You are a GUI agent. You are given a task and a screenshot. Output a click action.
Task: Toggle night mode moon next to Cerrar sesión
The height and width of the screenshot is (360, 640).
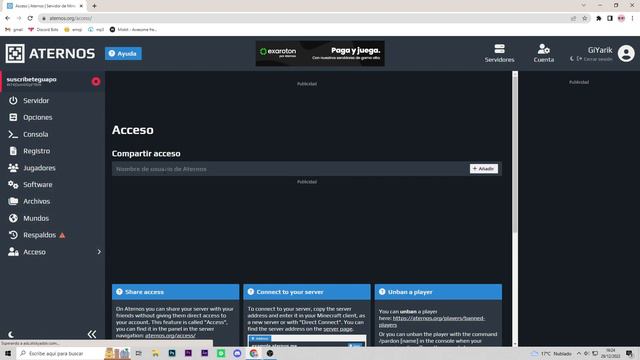point(572,59)
